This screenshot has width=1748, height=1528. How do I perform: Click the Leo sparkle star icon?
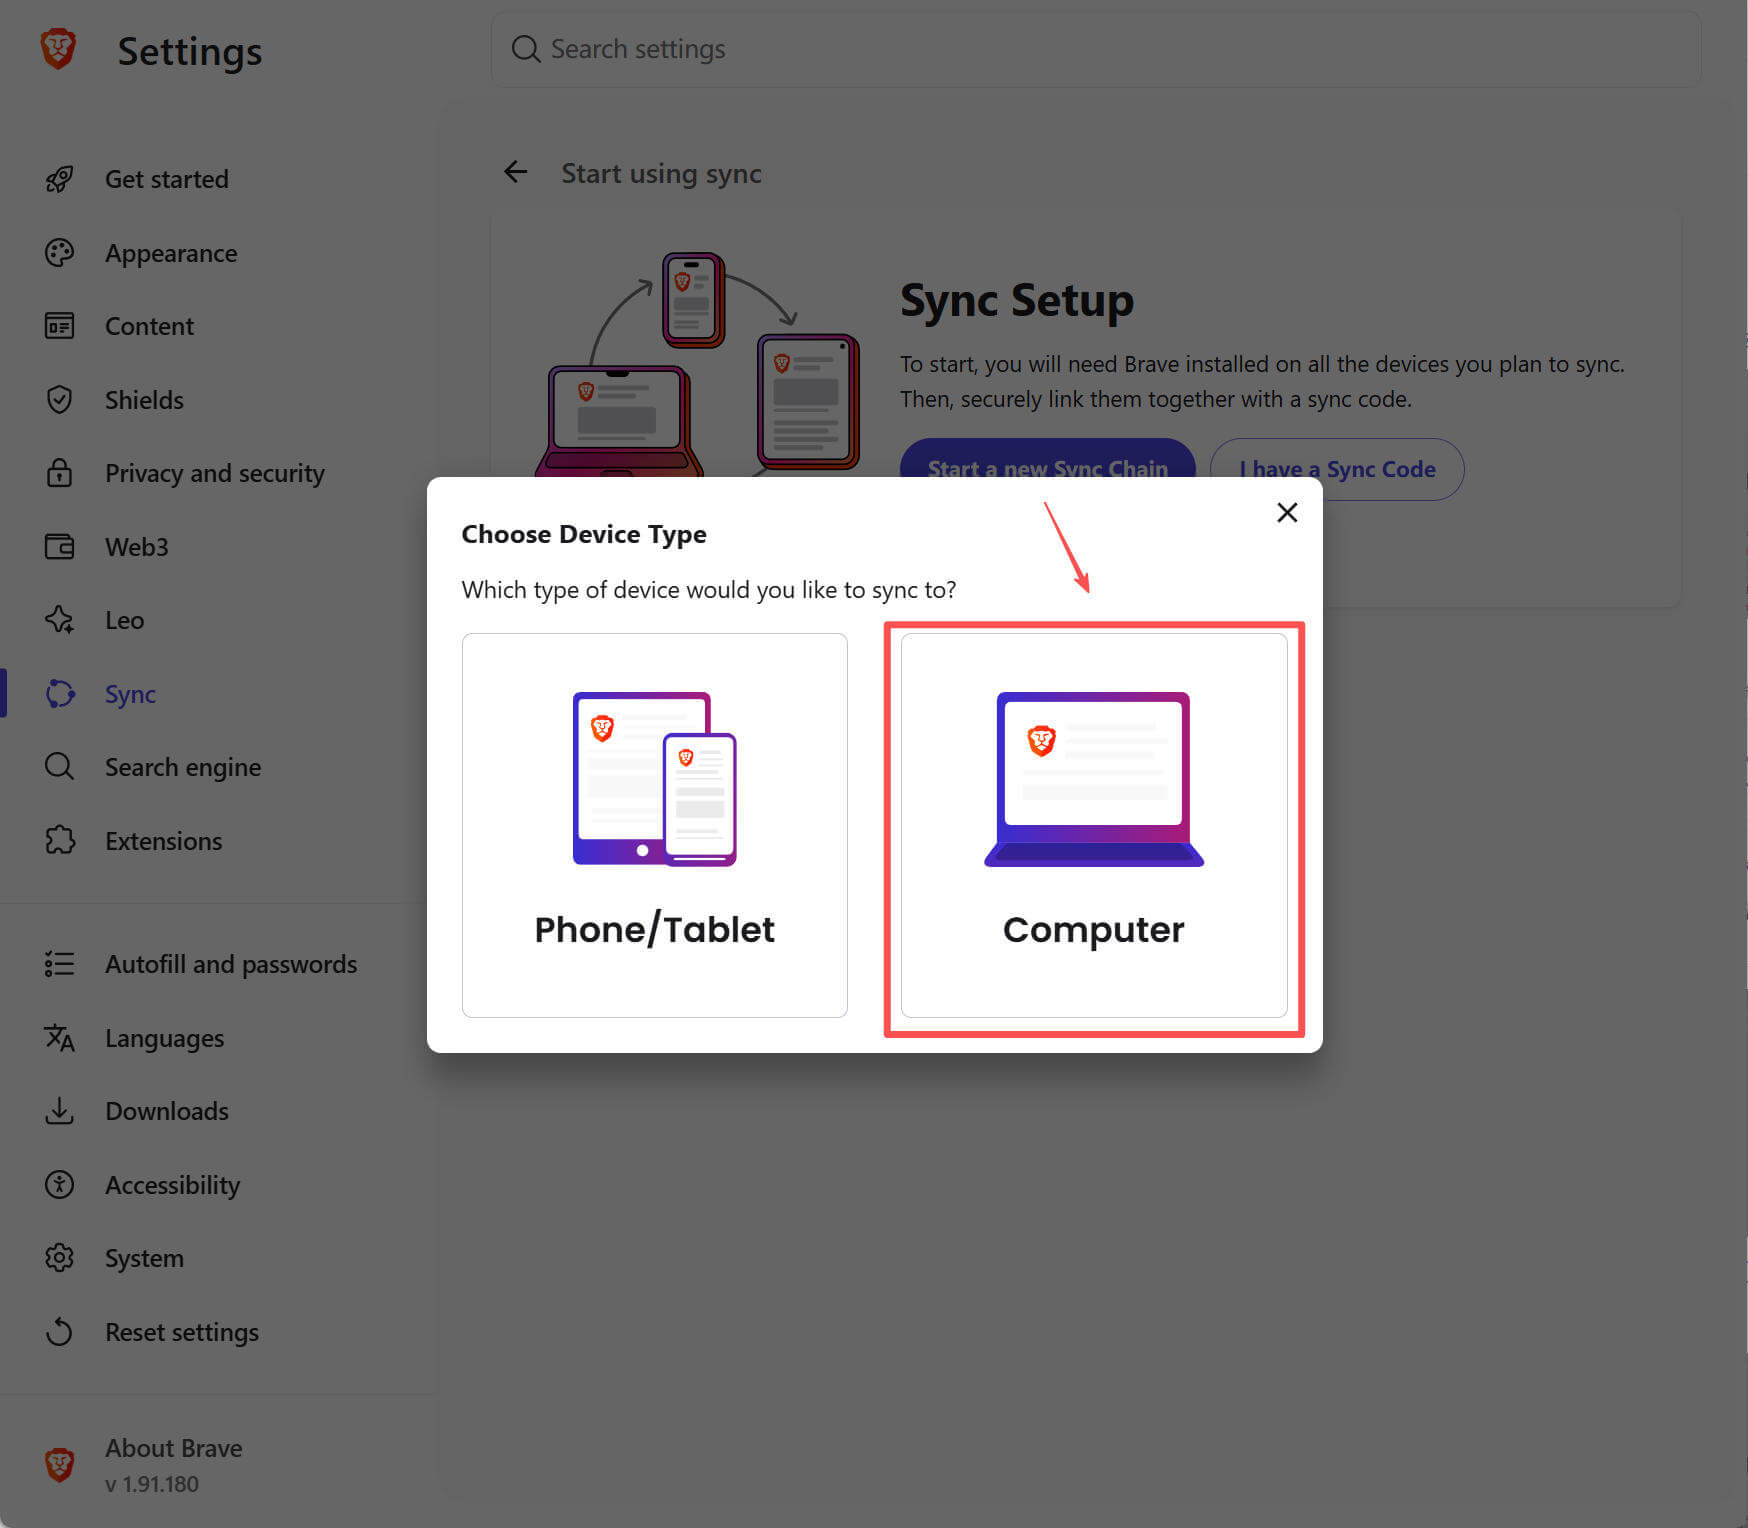click(60, 620)
